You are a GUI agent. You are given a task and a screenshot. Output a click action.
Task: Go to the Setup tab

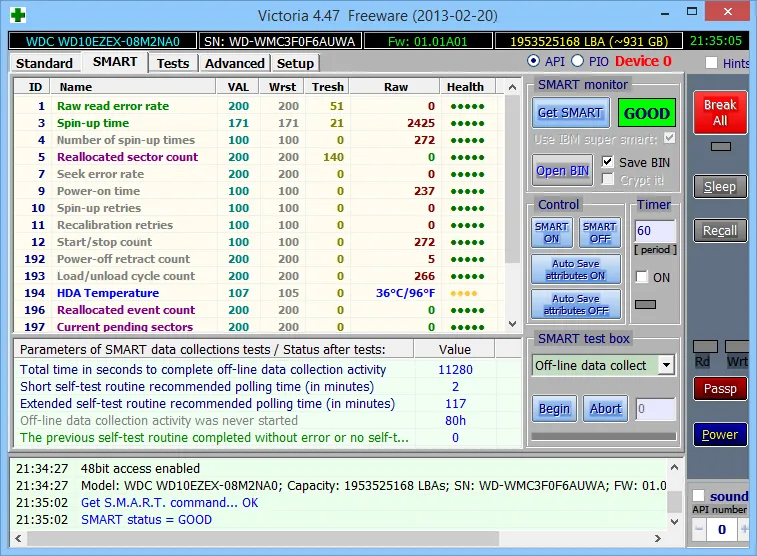point(295,63)
